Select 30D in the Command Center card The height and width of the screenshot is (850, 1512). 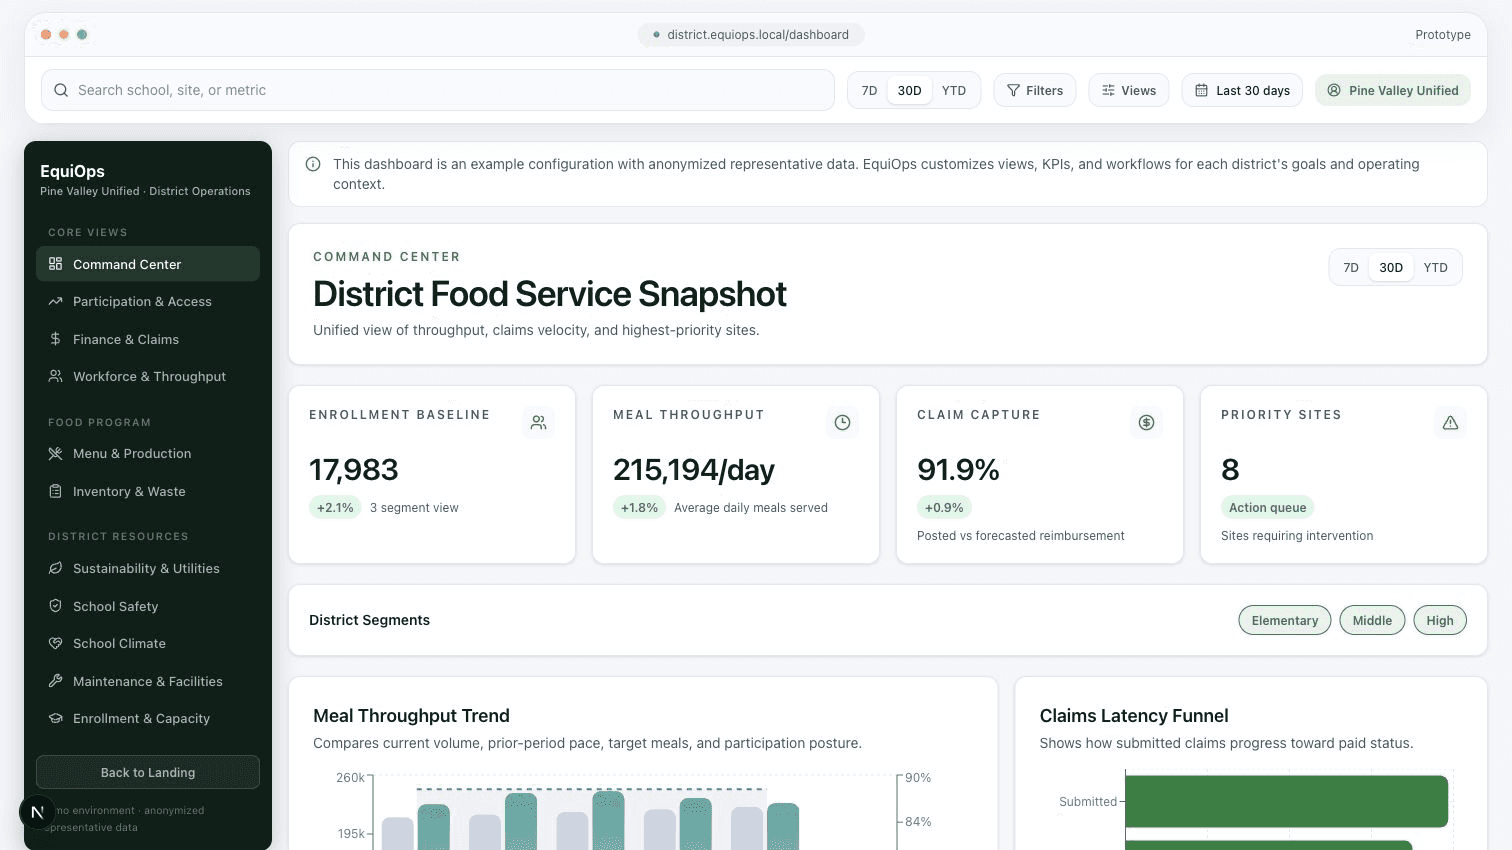pyautogui.click(x=1391, y=267)
